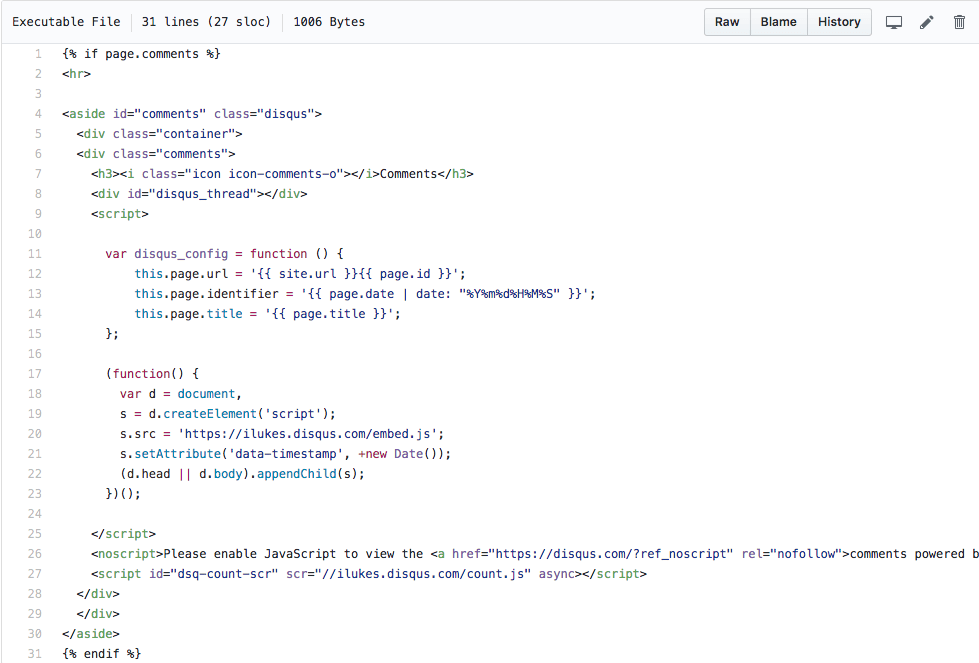This screenshot has height=663, width=979.
Task: Click the '{% endif %}' line
Action: coord(102,654)
